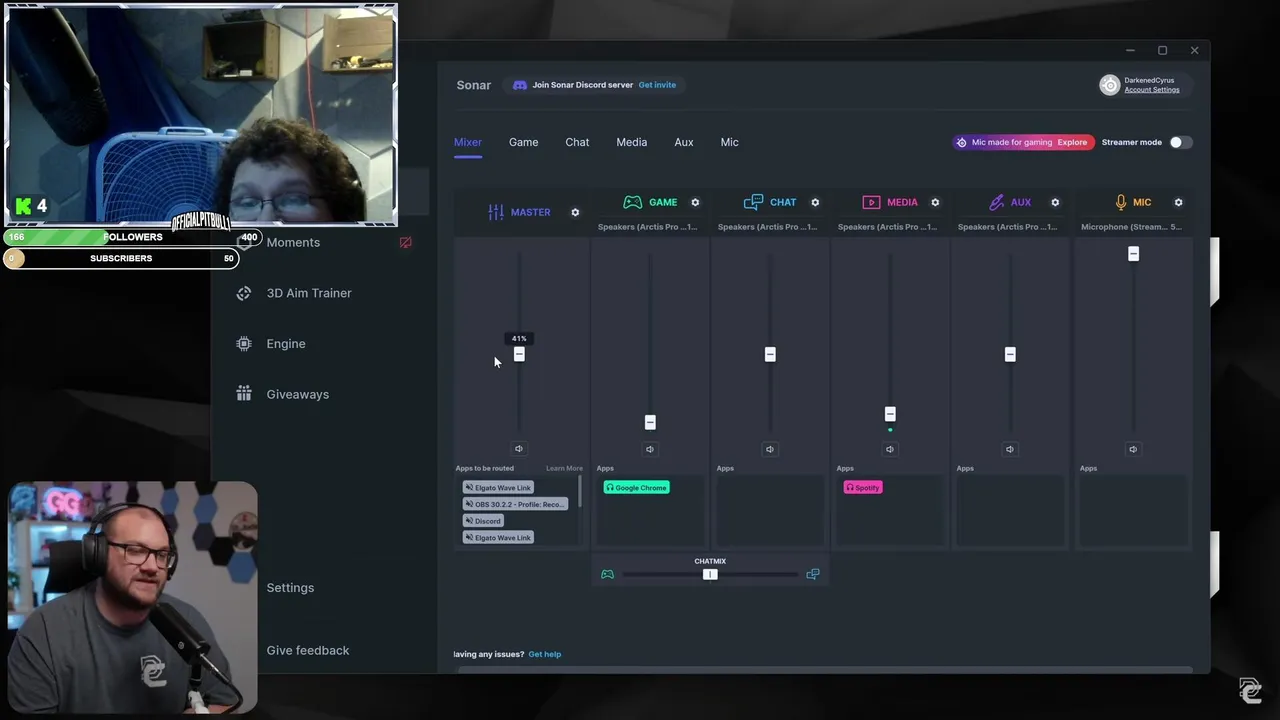Open Chat channel settings gear
Viewport: 1280px width, 720px height.
pos(815,202)
